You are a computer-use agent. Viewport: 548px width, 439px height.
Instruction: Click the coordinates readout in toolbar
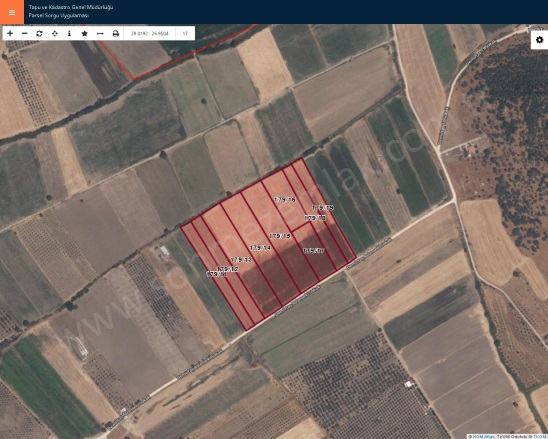(150, 34)
